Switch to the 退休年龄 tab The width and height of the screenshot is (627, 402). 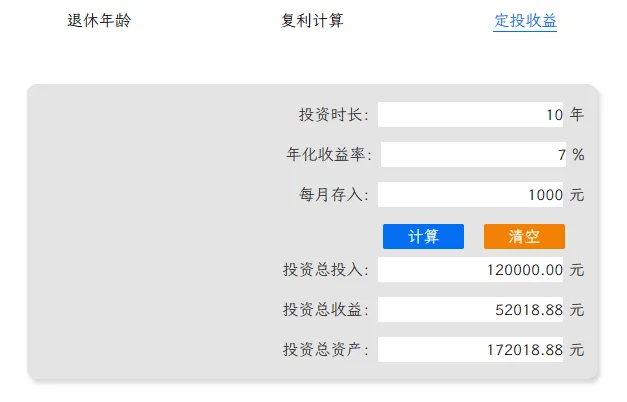[98, 21]
